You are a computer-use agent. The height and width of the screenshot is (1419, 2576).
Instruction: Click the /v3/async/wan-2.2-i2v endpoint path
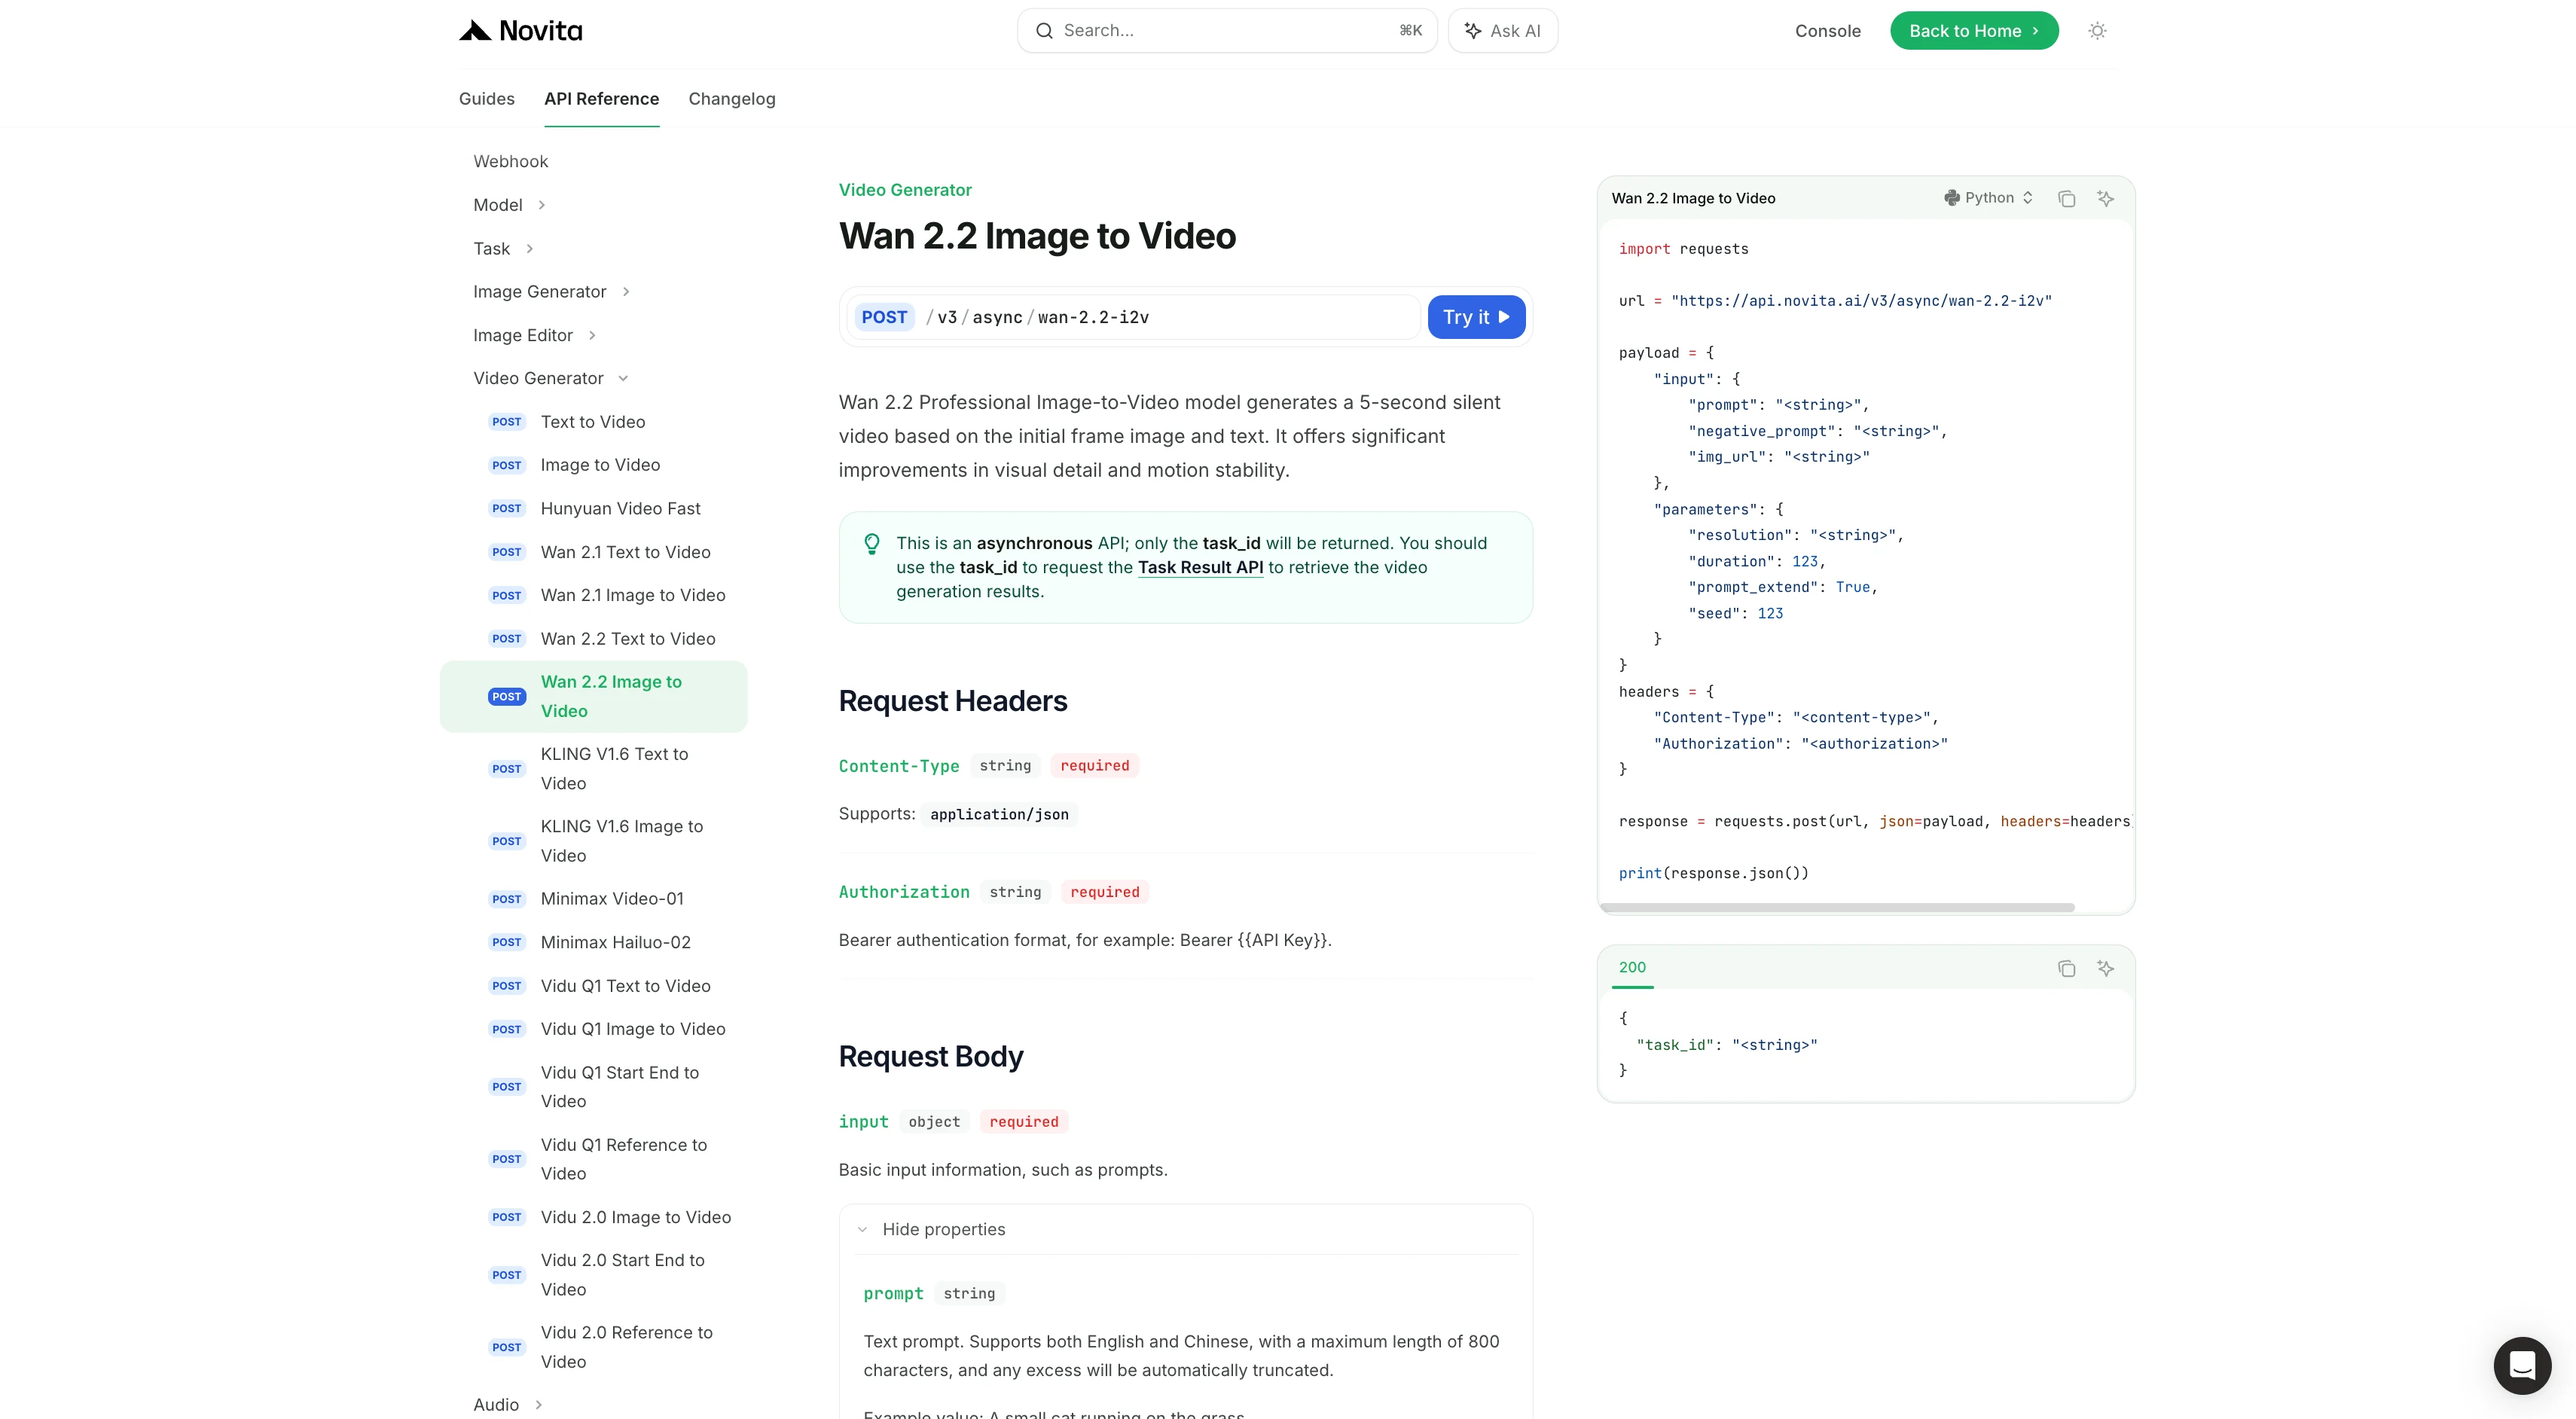coord(1037,317)
